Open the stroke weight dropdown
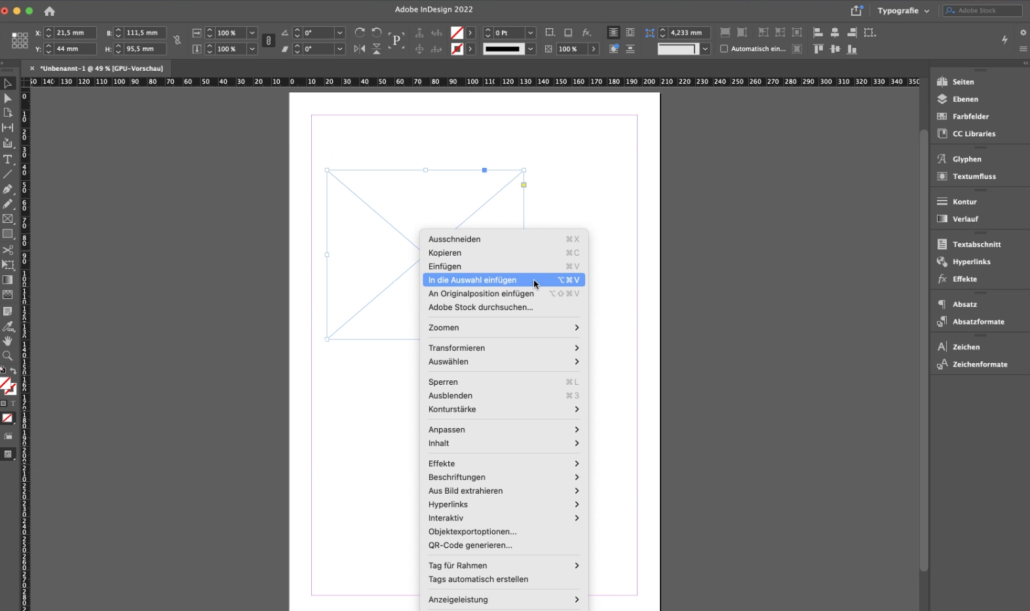Viewport: 1030px width, 611px height. tap(529, 32)
